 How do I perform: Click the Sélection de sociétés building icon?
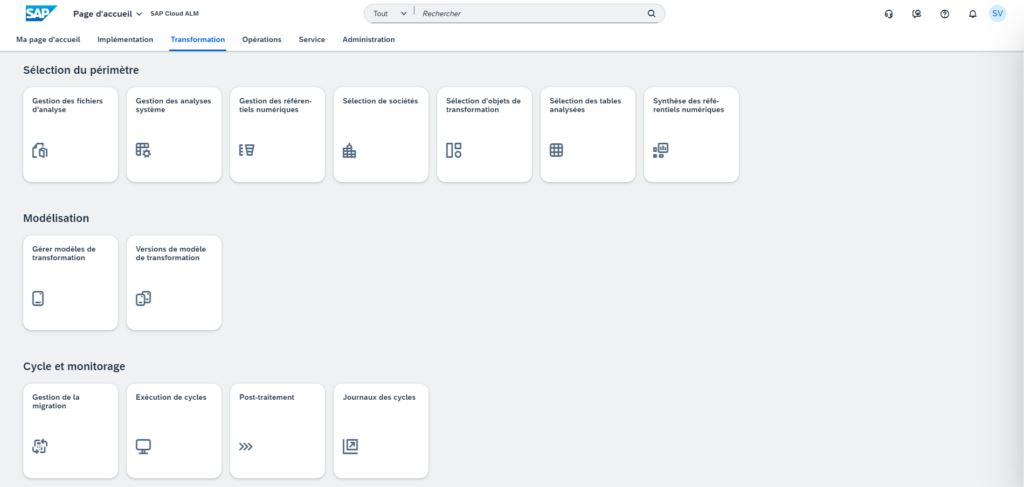point(349,151)
